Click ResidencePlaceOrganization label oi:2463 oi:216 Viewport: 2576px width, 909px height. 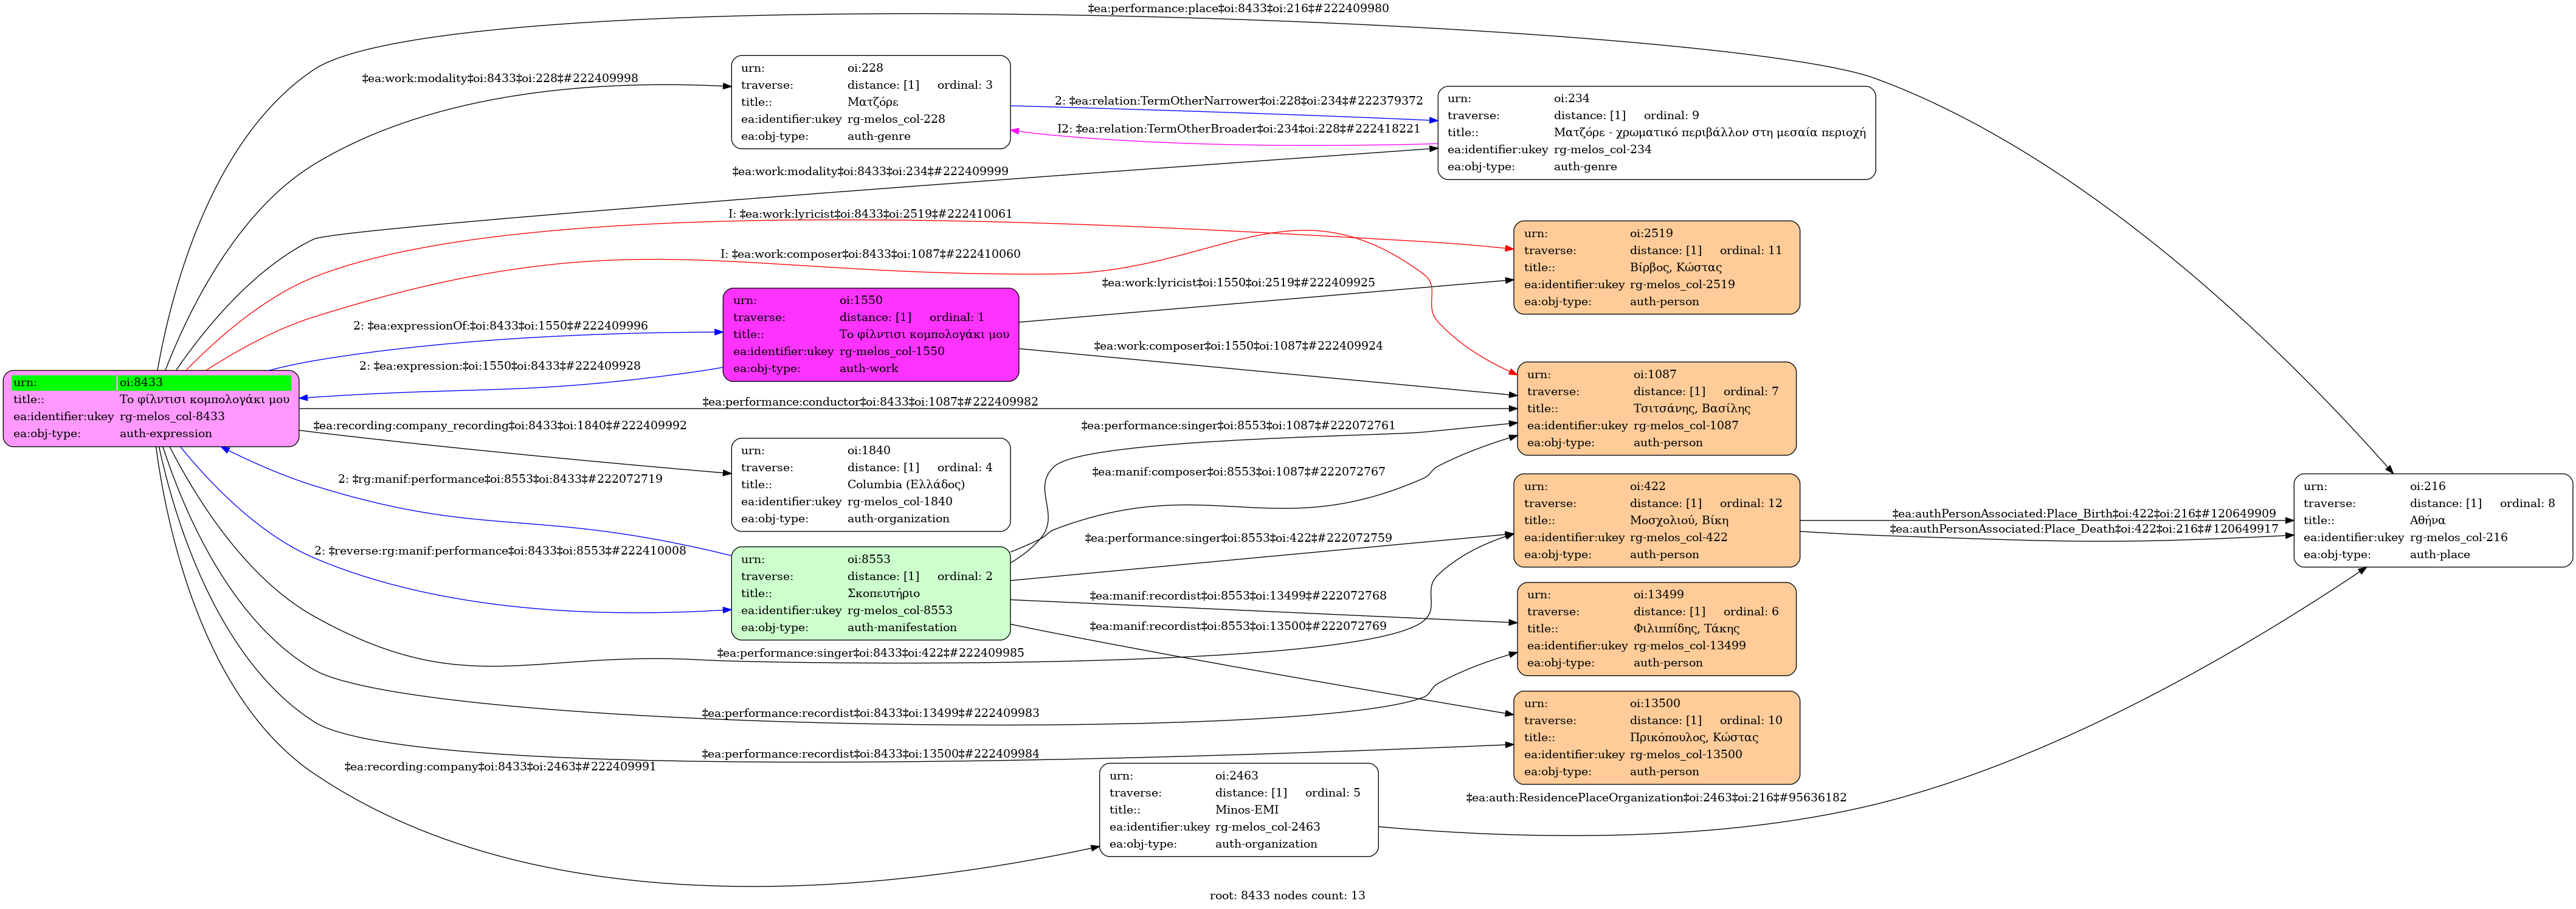[x=1656, y=798]
